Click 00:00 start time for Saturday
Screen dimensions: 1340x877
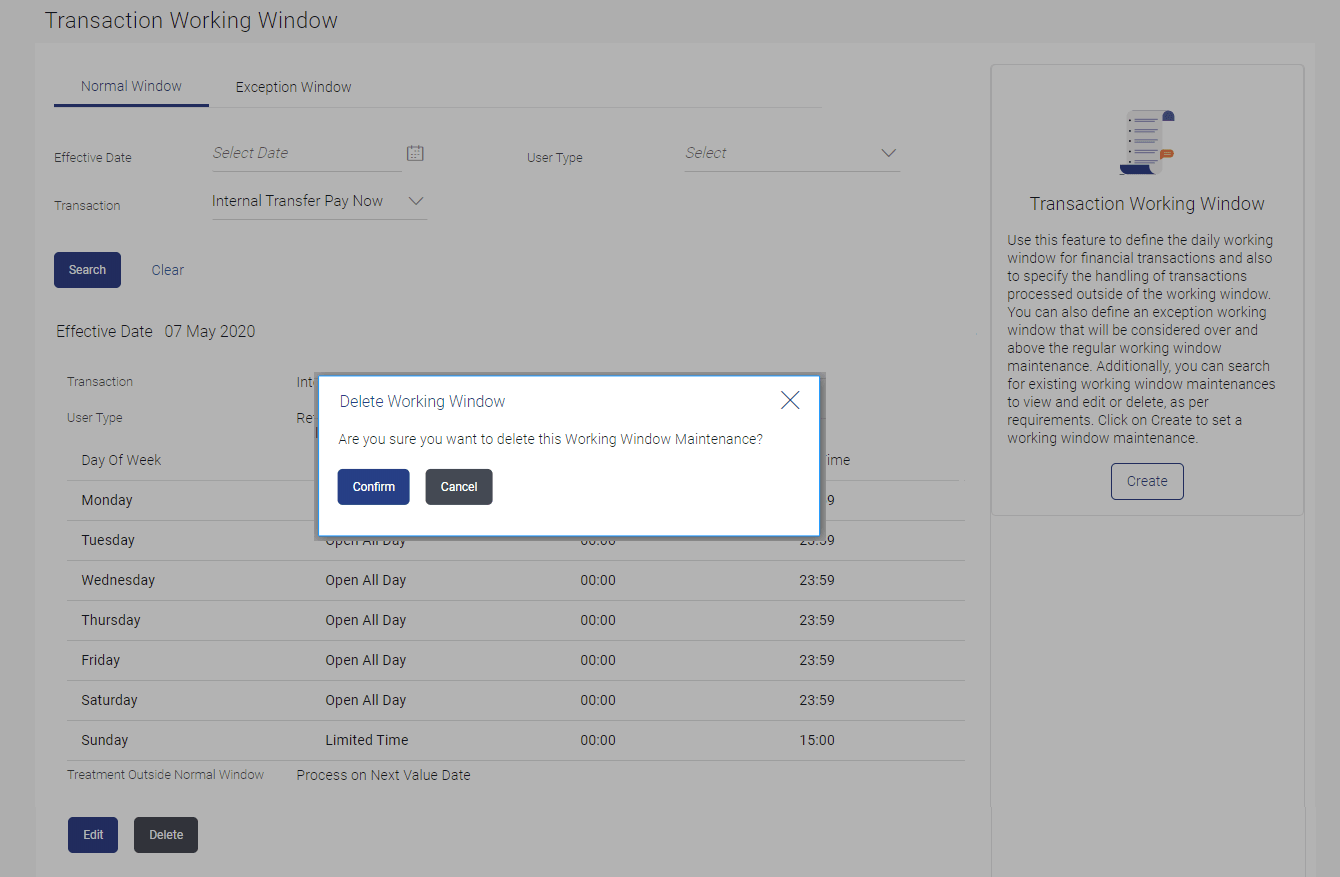pyautogui.click(x=598, y=700)
